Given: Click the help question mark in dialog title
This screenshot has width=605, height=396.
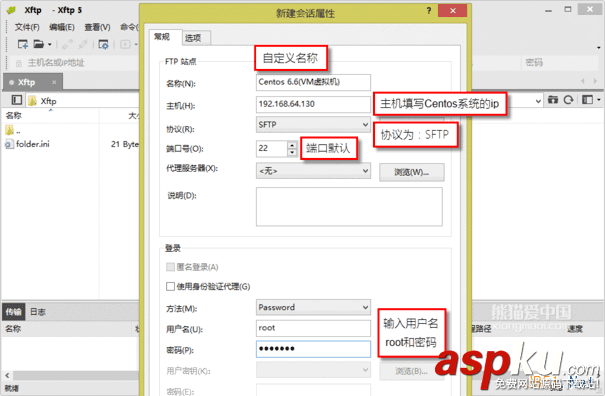Looking at the screenshot, I should click(x=429, y=11).
